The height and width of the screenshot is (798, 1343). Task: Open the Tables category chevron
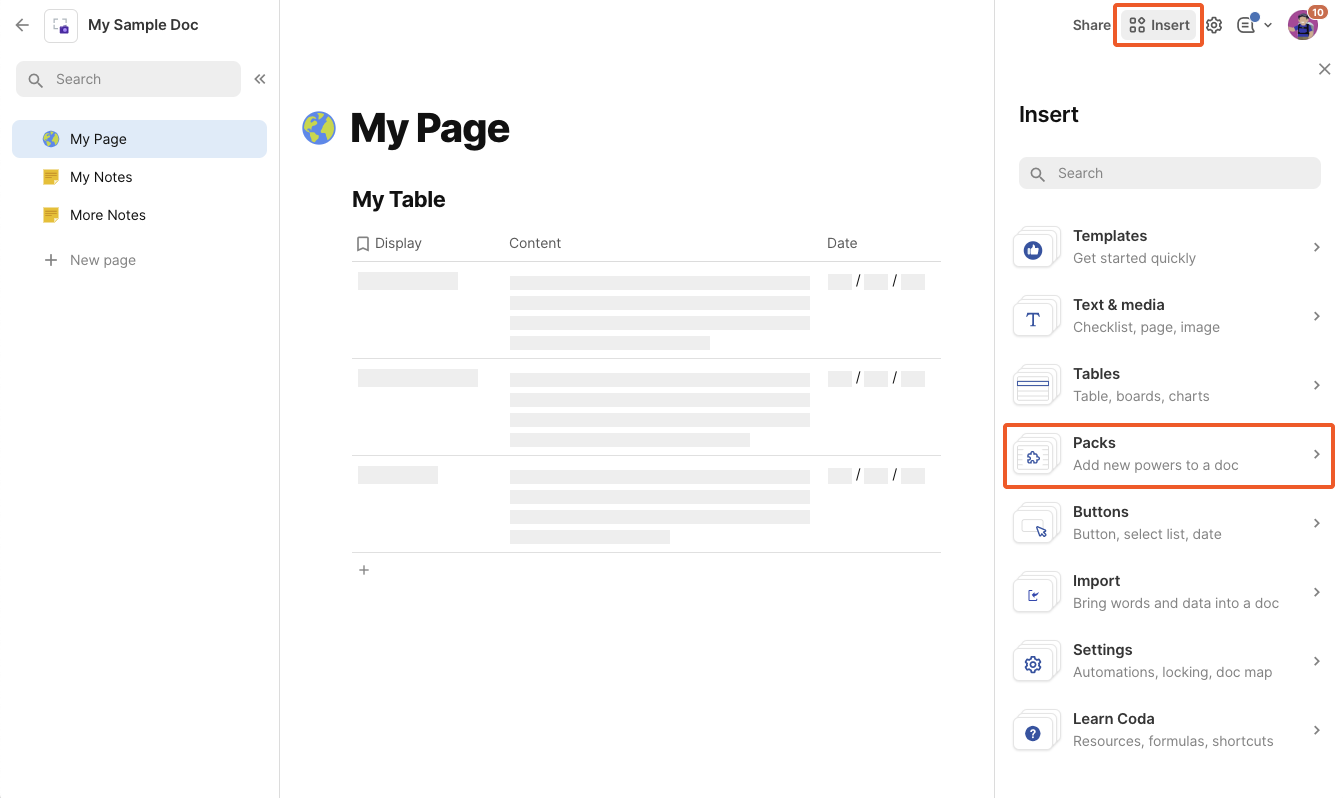click(1316, 385)
